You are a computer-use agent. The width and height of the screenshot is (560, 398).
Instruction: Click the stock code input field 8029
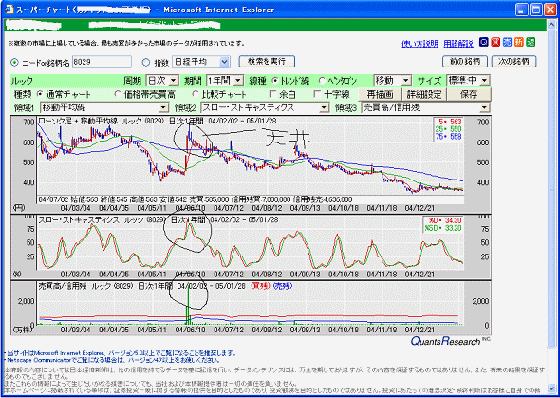coord(102,62)
